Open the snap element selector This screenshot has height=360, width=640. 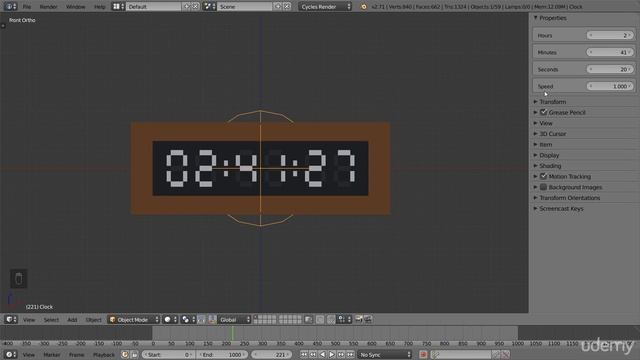click(344, 320)
